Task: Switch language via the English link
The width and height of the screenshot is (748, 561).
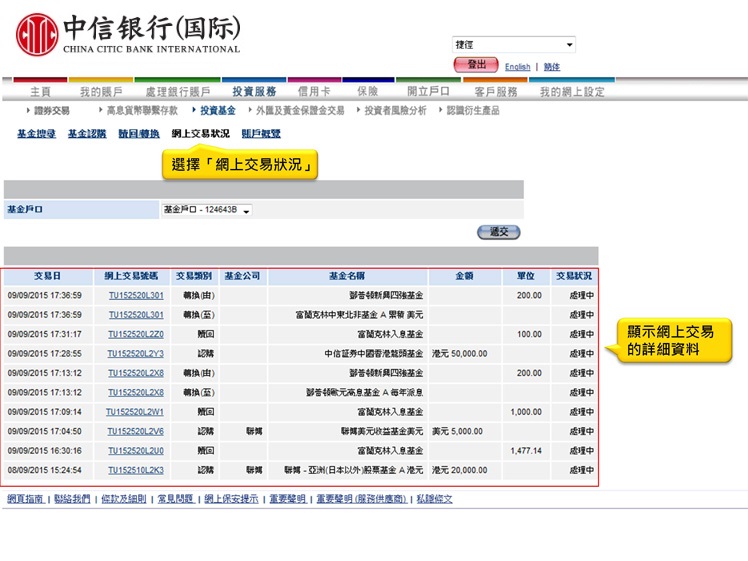Action: 518,67
